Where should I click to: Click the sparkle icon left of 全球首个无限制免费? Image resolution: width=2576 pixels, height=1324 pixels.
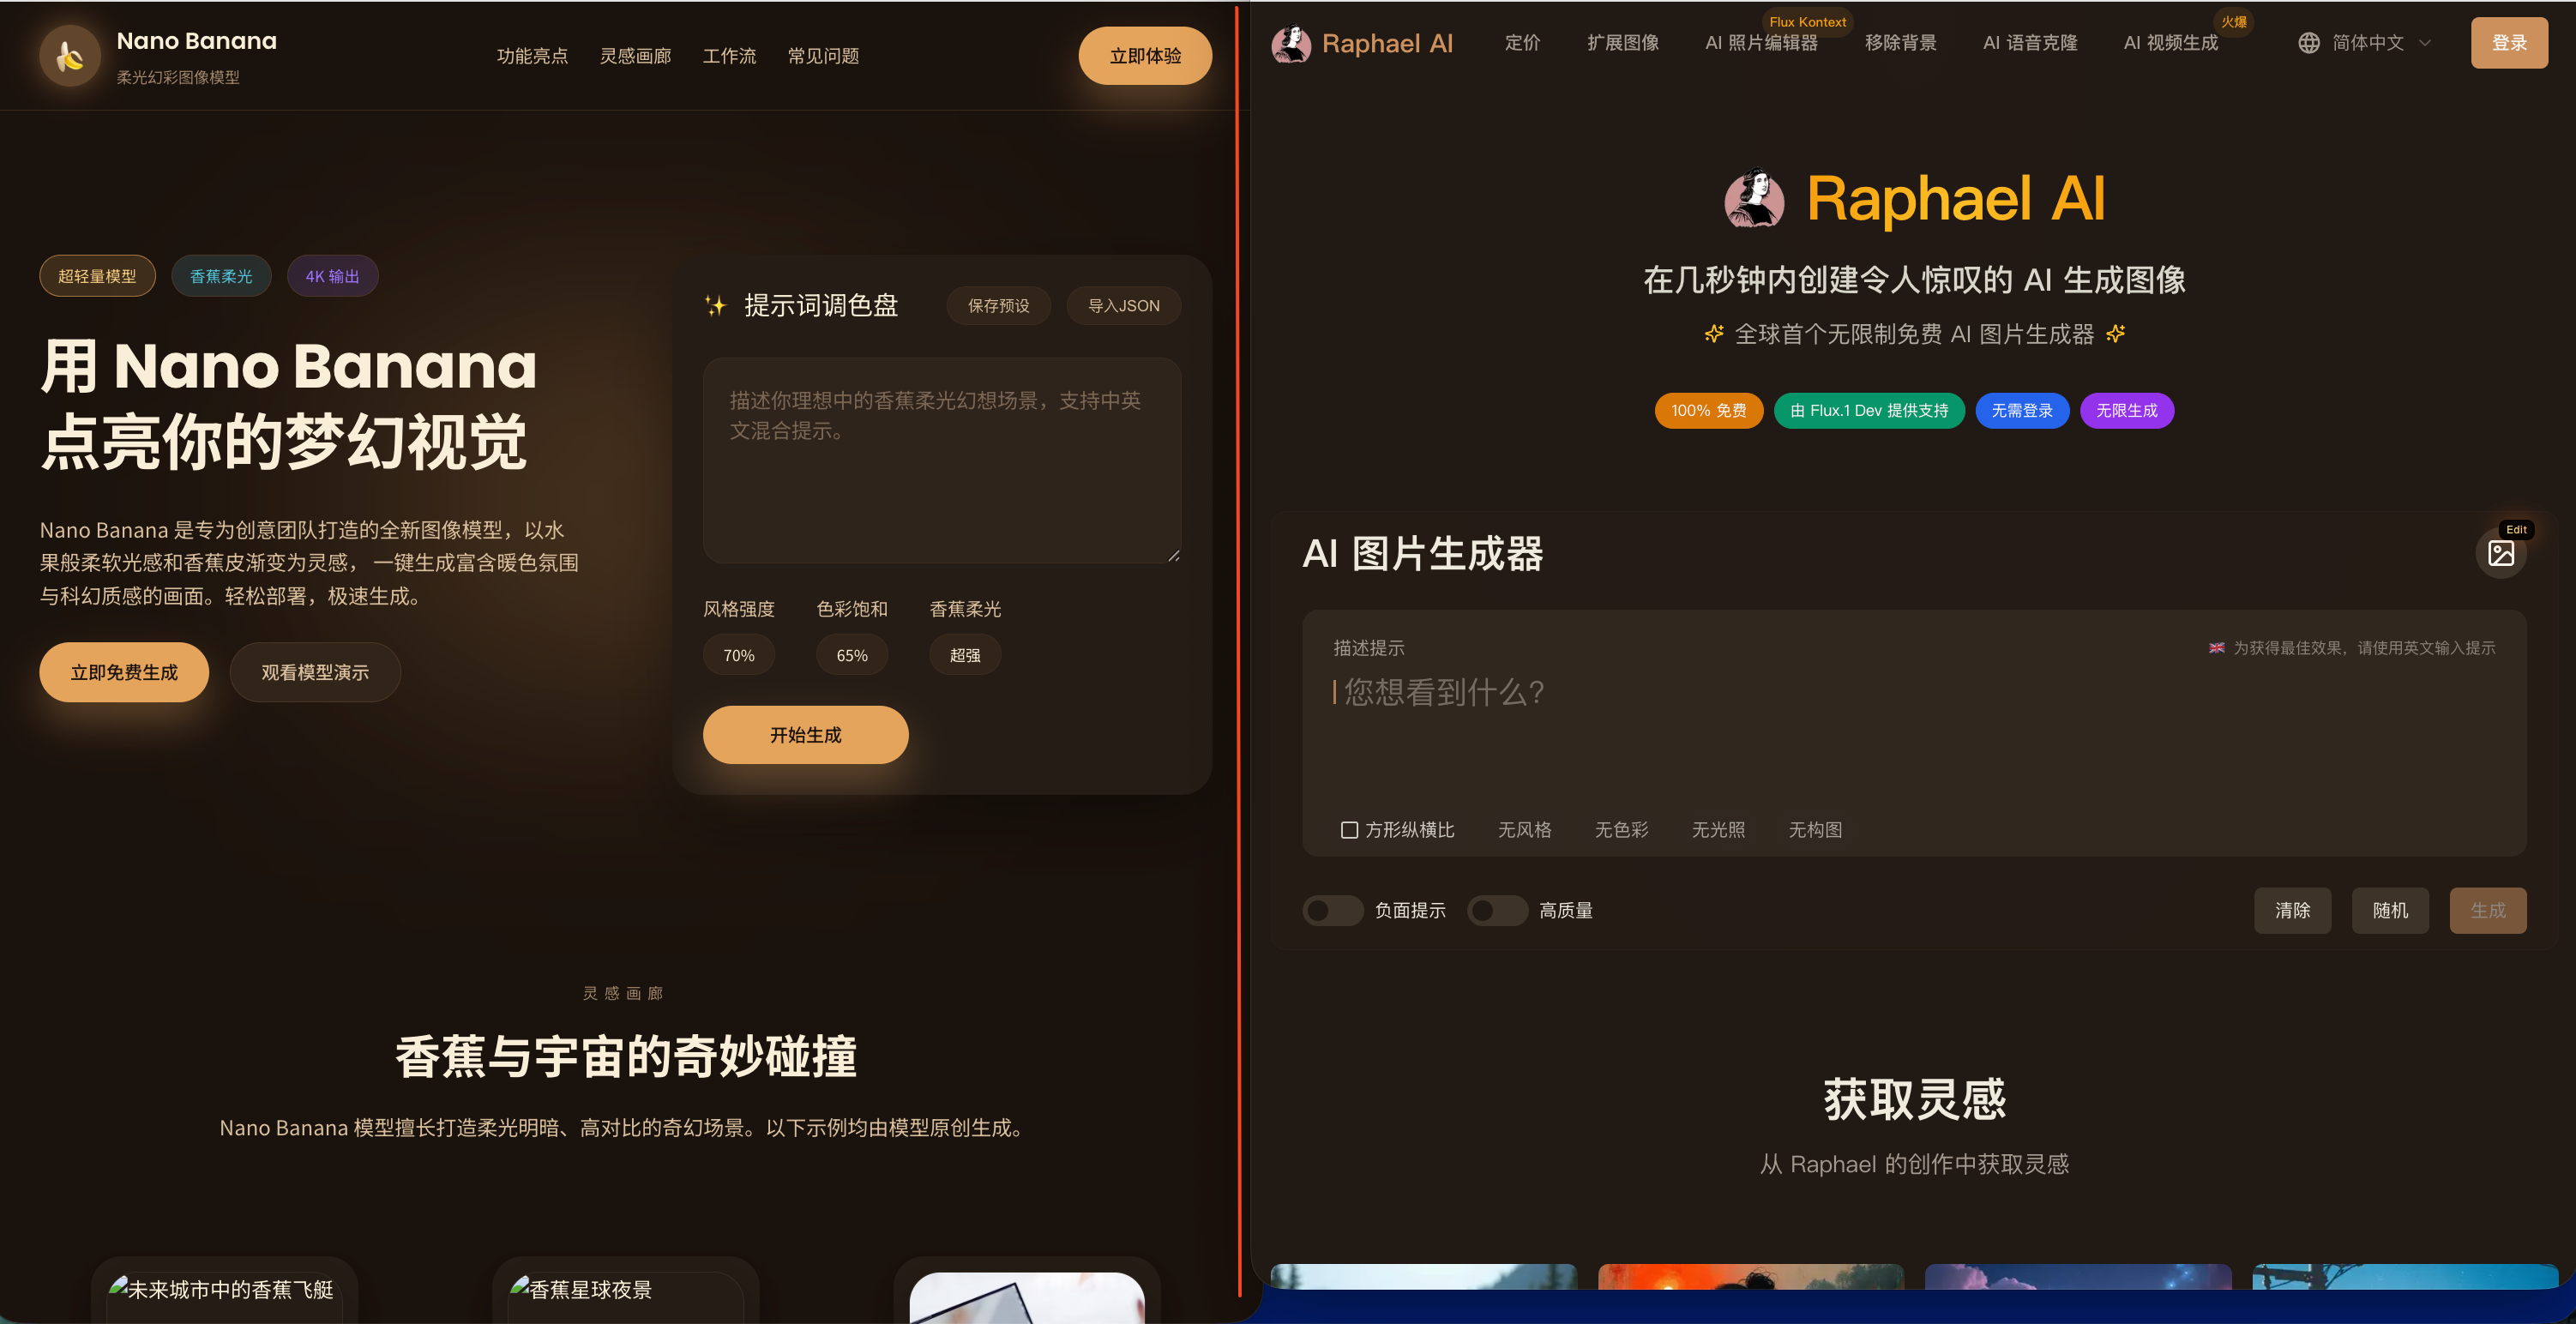(x=1714, y=334)
